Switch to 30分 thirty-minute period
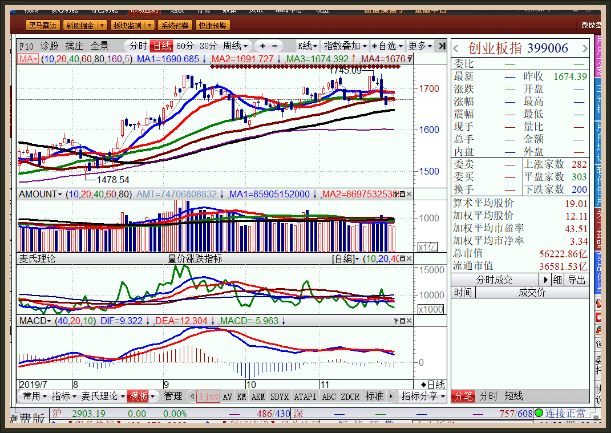Viewport: 611px width, 433px height. (208, 46)
